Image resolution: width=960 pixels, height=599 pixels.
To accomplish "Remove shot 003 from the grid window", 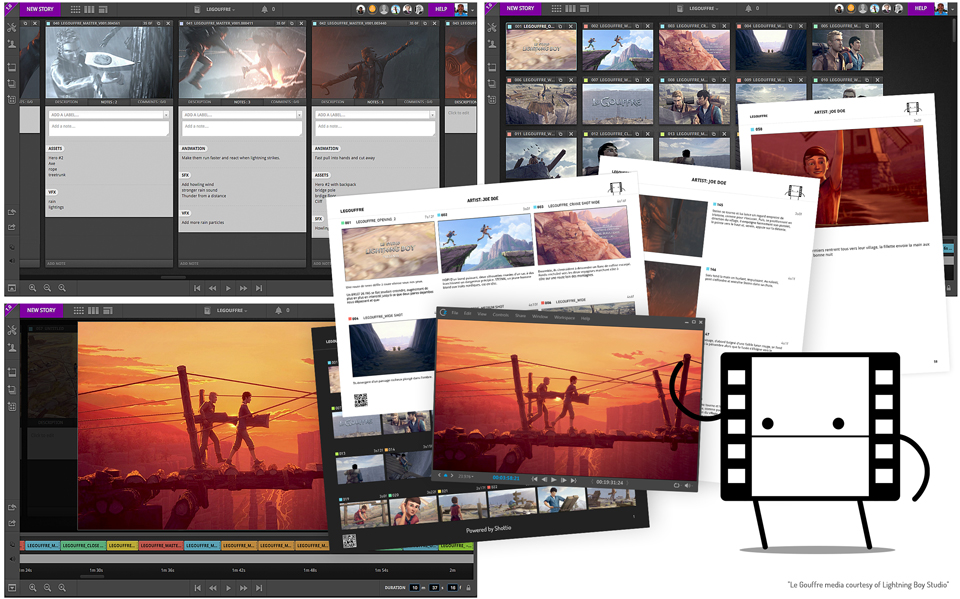I will click(725, 26).
